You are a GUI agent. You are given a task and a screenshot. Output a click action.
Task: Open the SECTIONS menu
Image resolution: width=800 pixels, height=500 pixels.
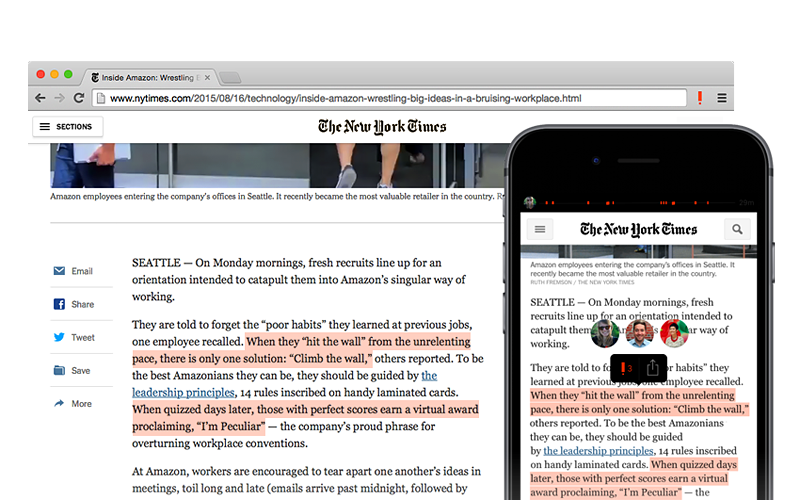67,127
